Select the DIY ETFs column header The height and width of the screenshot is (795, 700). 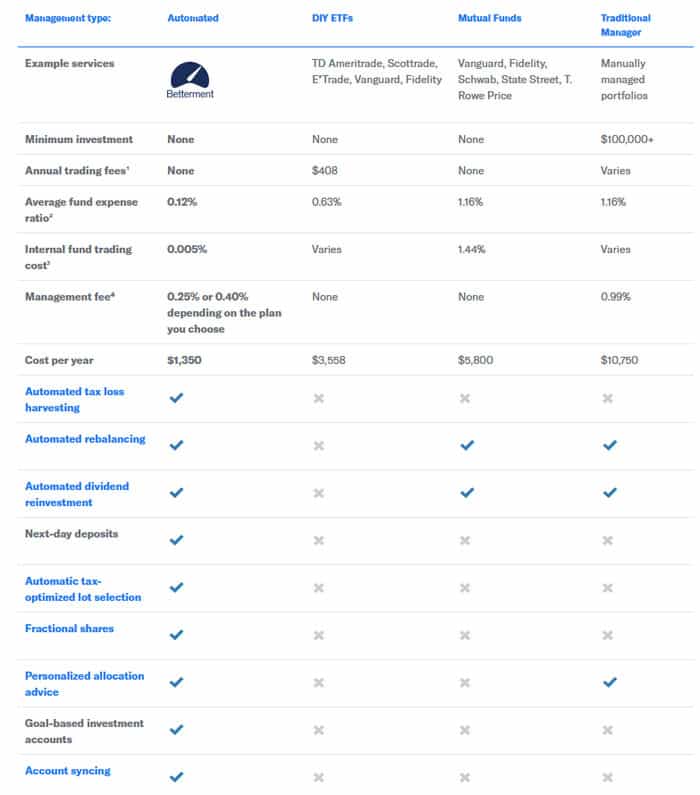[x=333, y=18]
